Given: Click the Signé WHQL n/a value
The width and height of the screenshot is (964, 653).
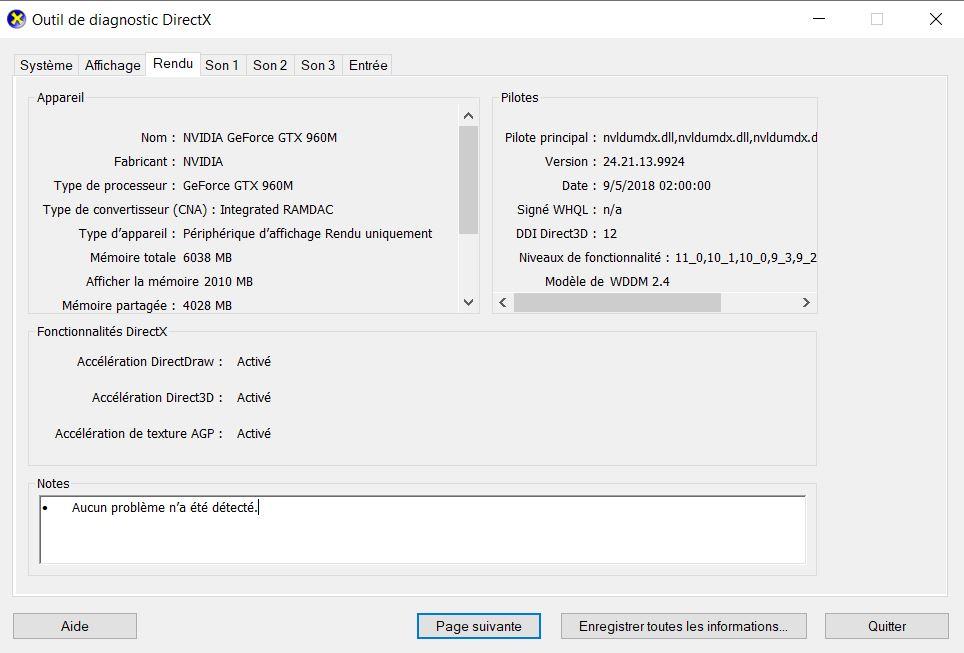Looking at the screenshot, I should 612,210.
